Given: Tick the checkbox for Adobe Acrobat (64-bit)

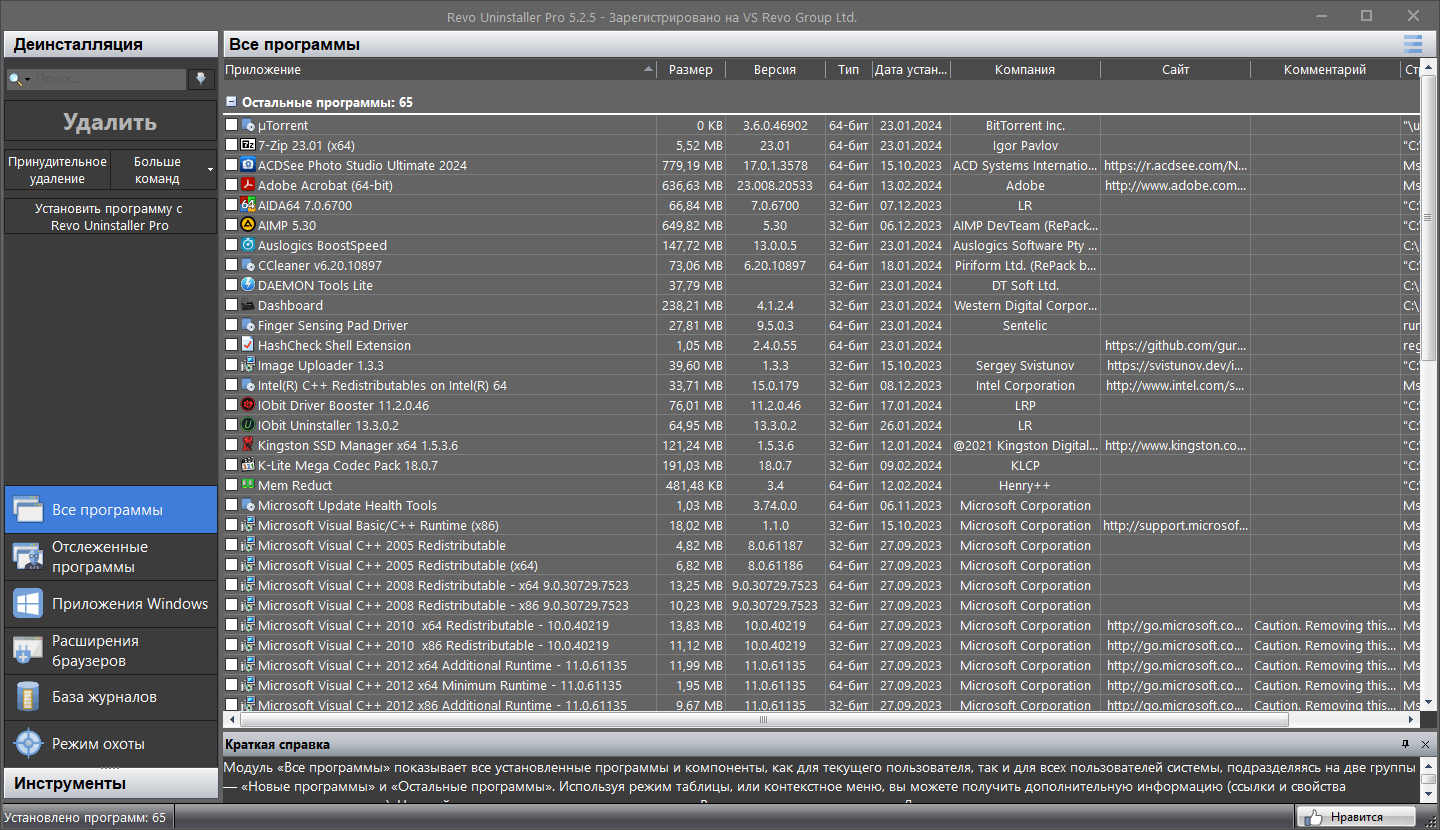Looking at the screenshot, I should point(231,185).
